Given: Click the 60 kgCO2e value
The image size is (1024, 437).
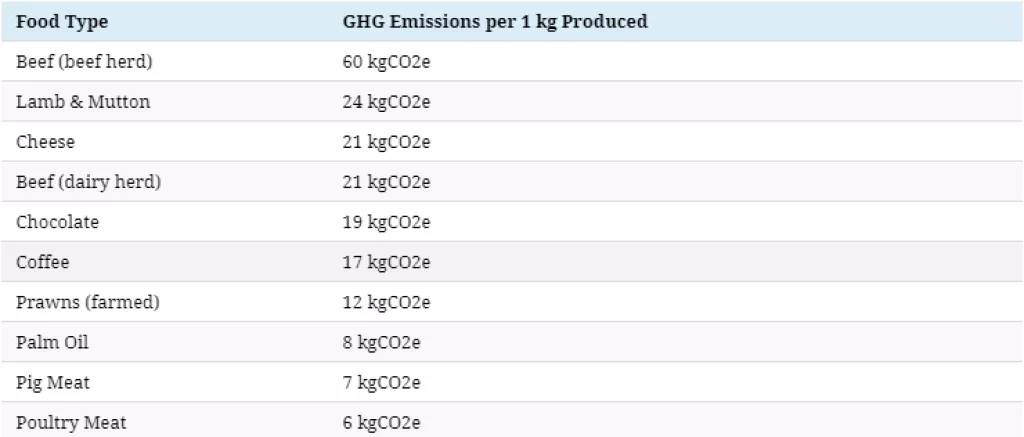Looking at the screenshot, I should pyautogui.click(x=386, y=62).
